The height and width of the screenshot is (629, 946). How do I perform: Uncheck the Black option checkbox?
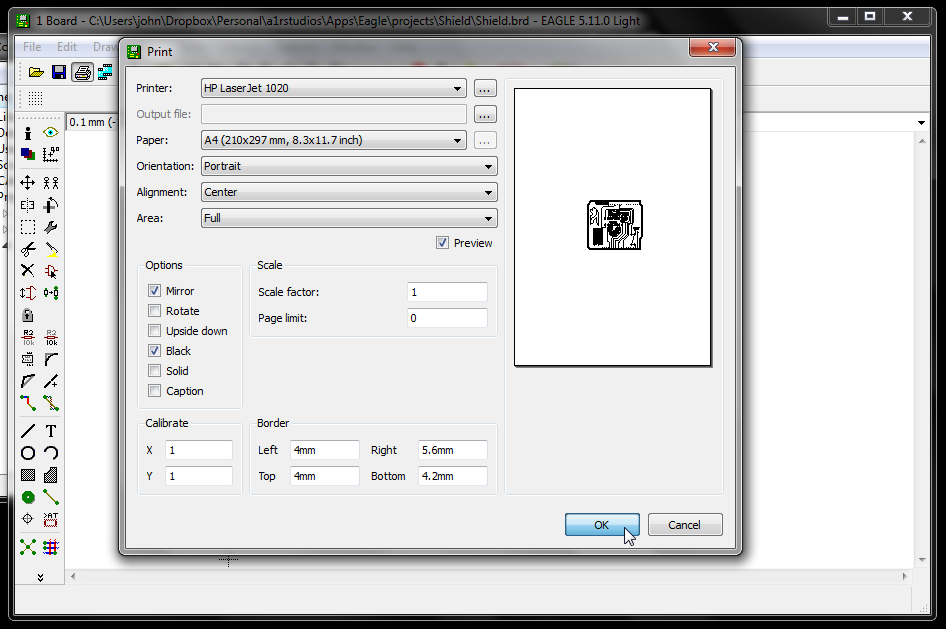[x=154, y=350]
